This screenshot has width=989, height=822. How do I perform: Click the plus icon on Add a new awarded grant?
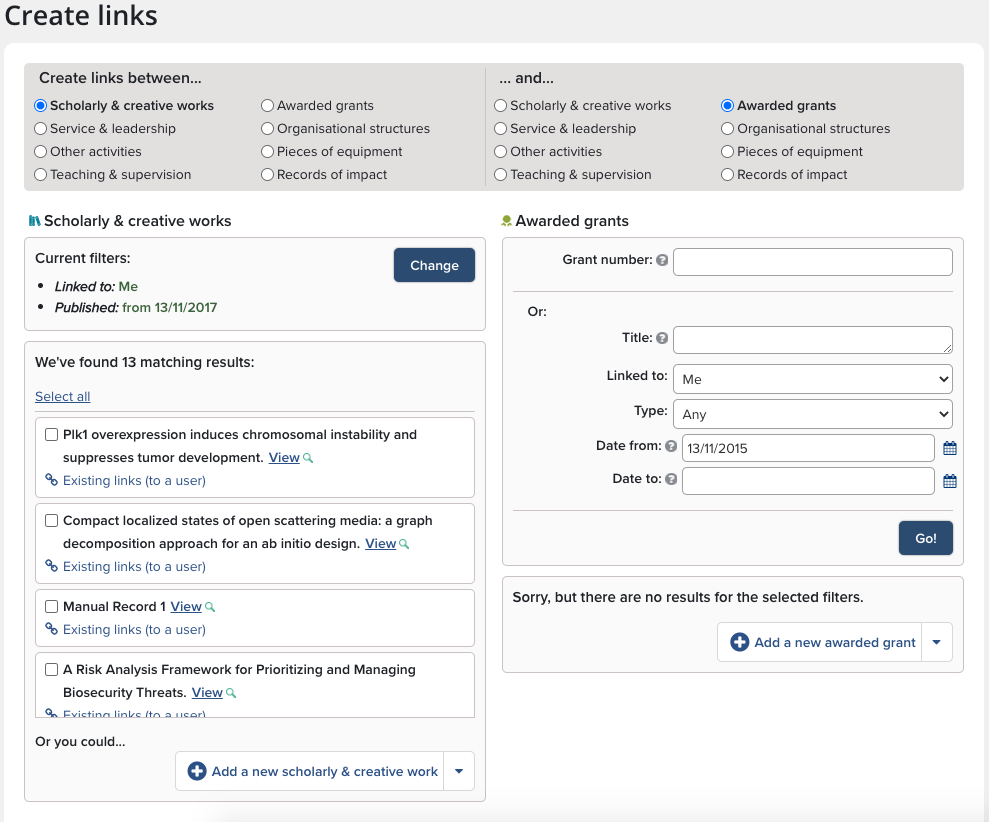click(740, 642)
